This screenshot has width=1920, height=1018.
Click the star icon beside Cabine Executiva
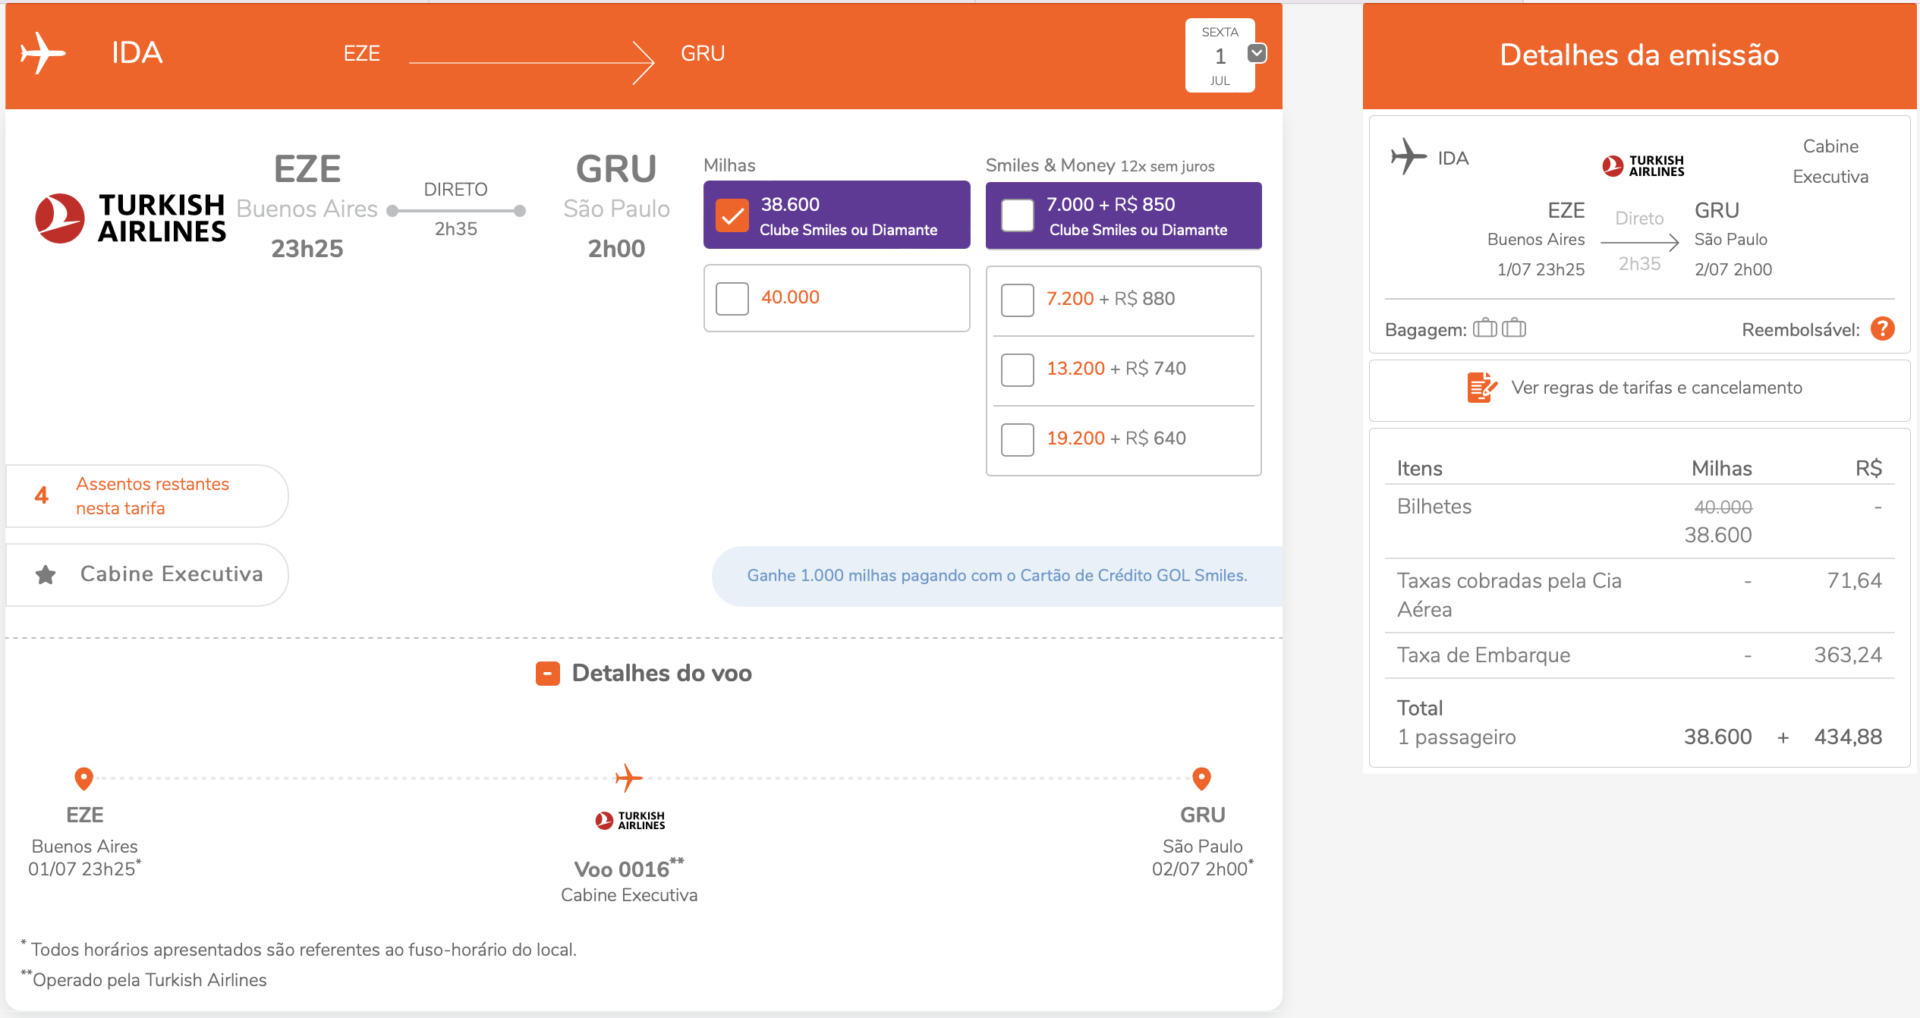46,575
